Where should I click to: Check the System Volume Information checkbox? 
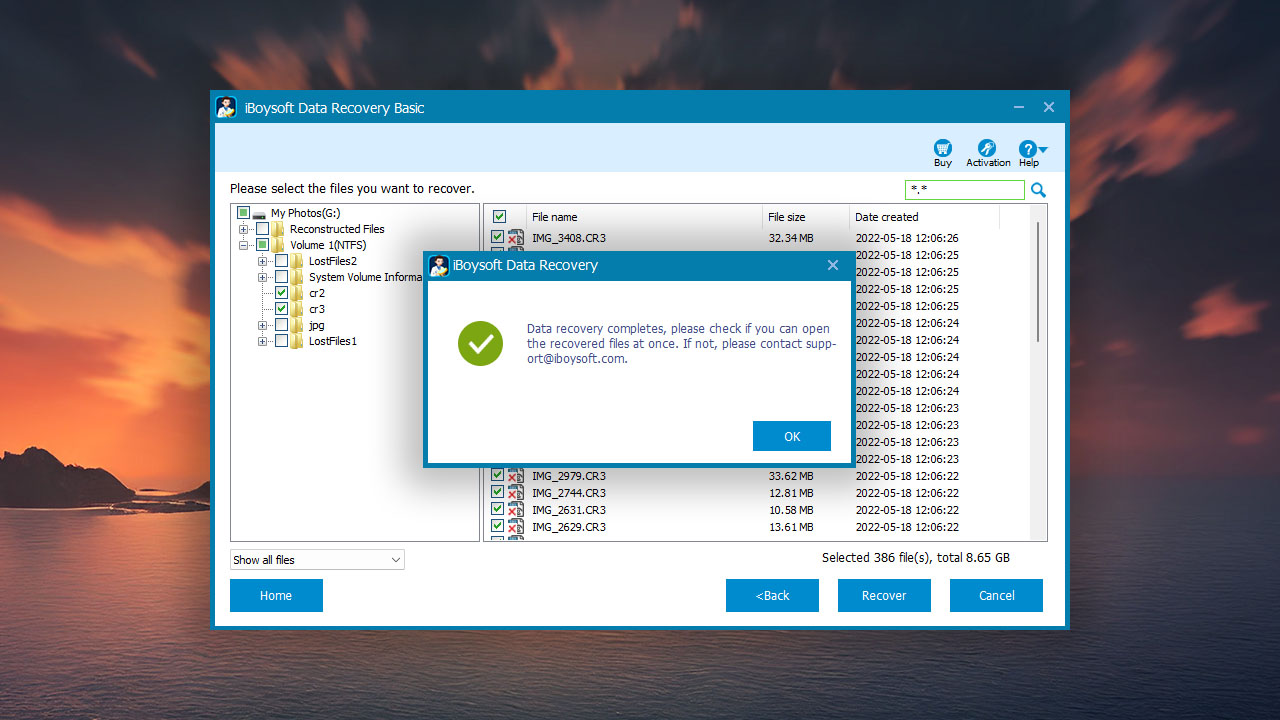[x=281, y=277]
